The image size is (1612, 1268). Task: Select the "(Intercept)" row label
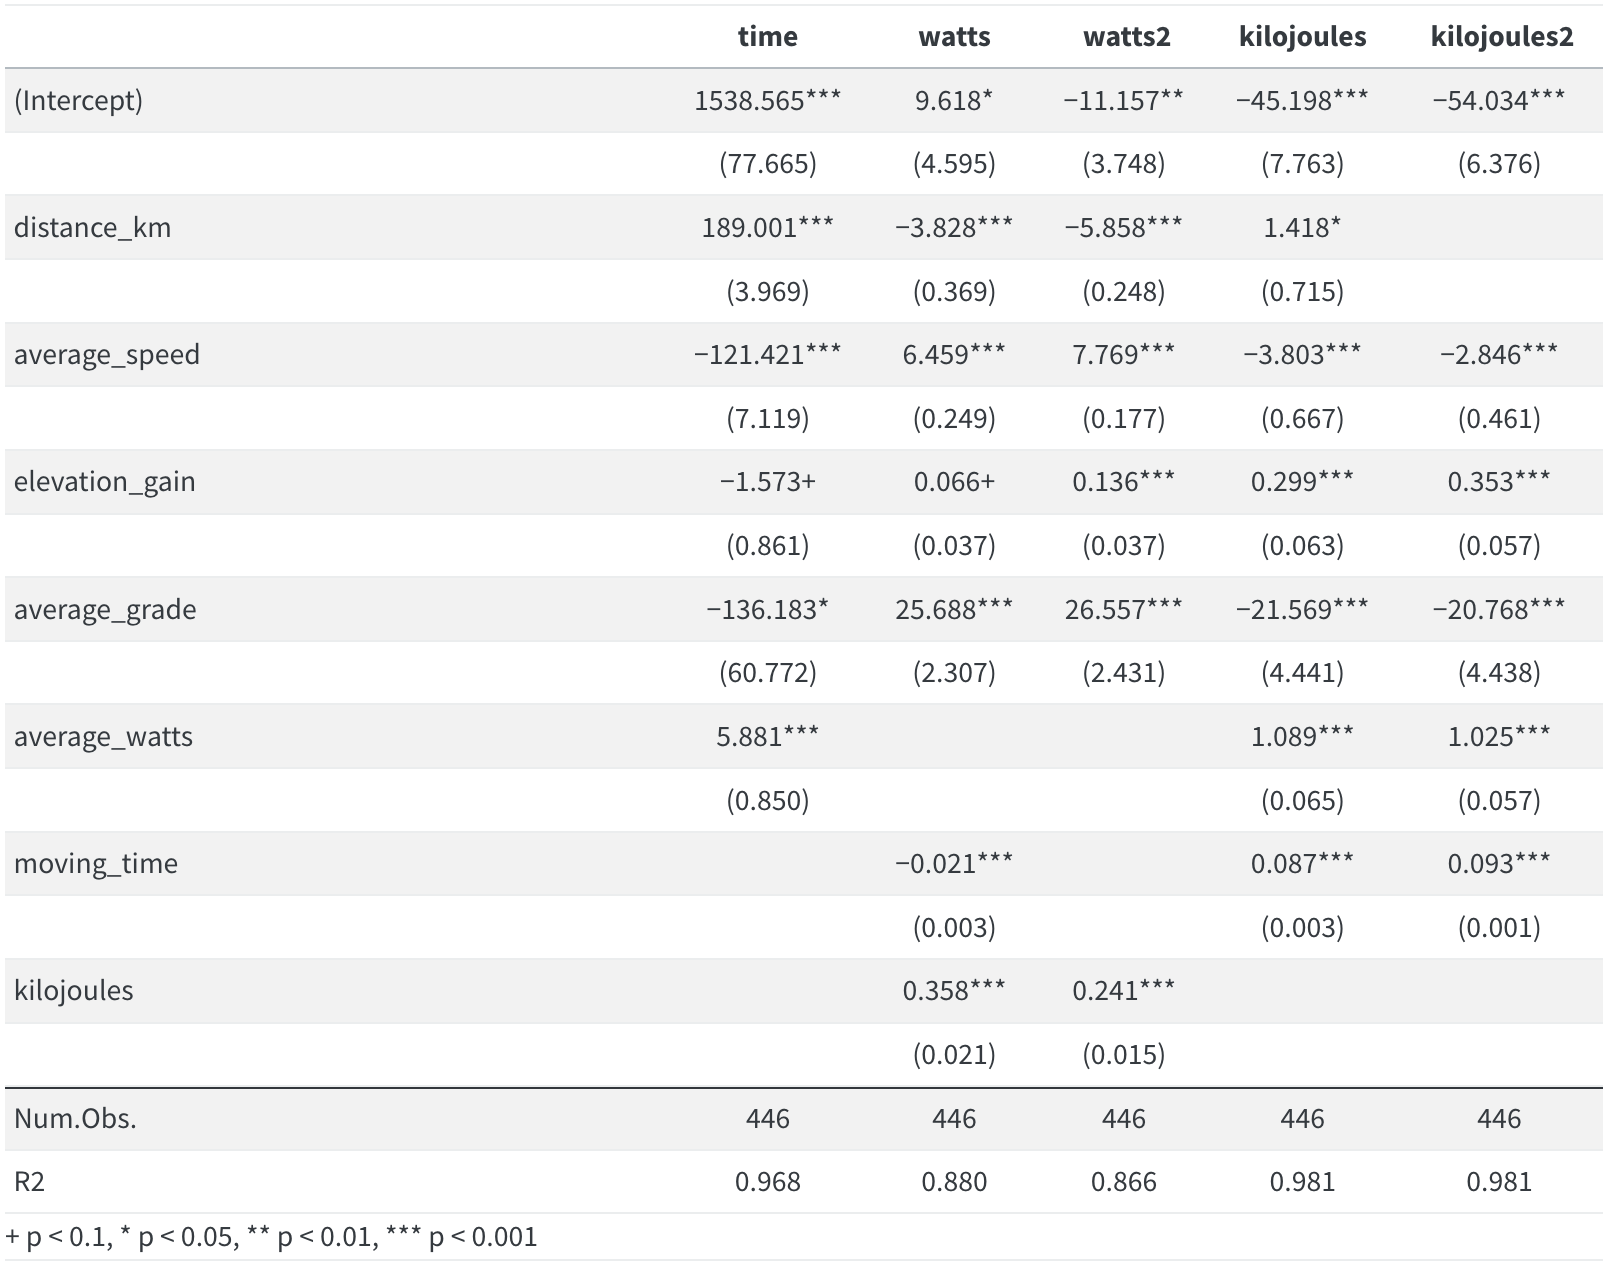[x=78, y=100]
